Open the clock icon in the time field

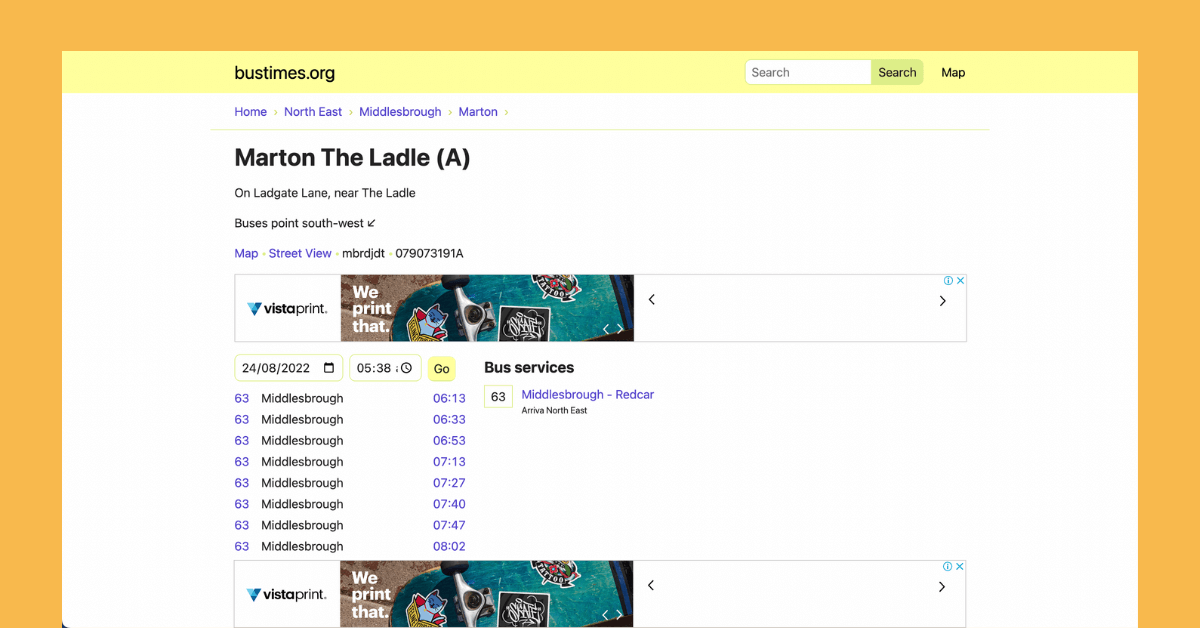(x=407, y=367)
